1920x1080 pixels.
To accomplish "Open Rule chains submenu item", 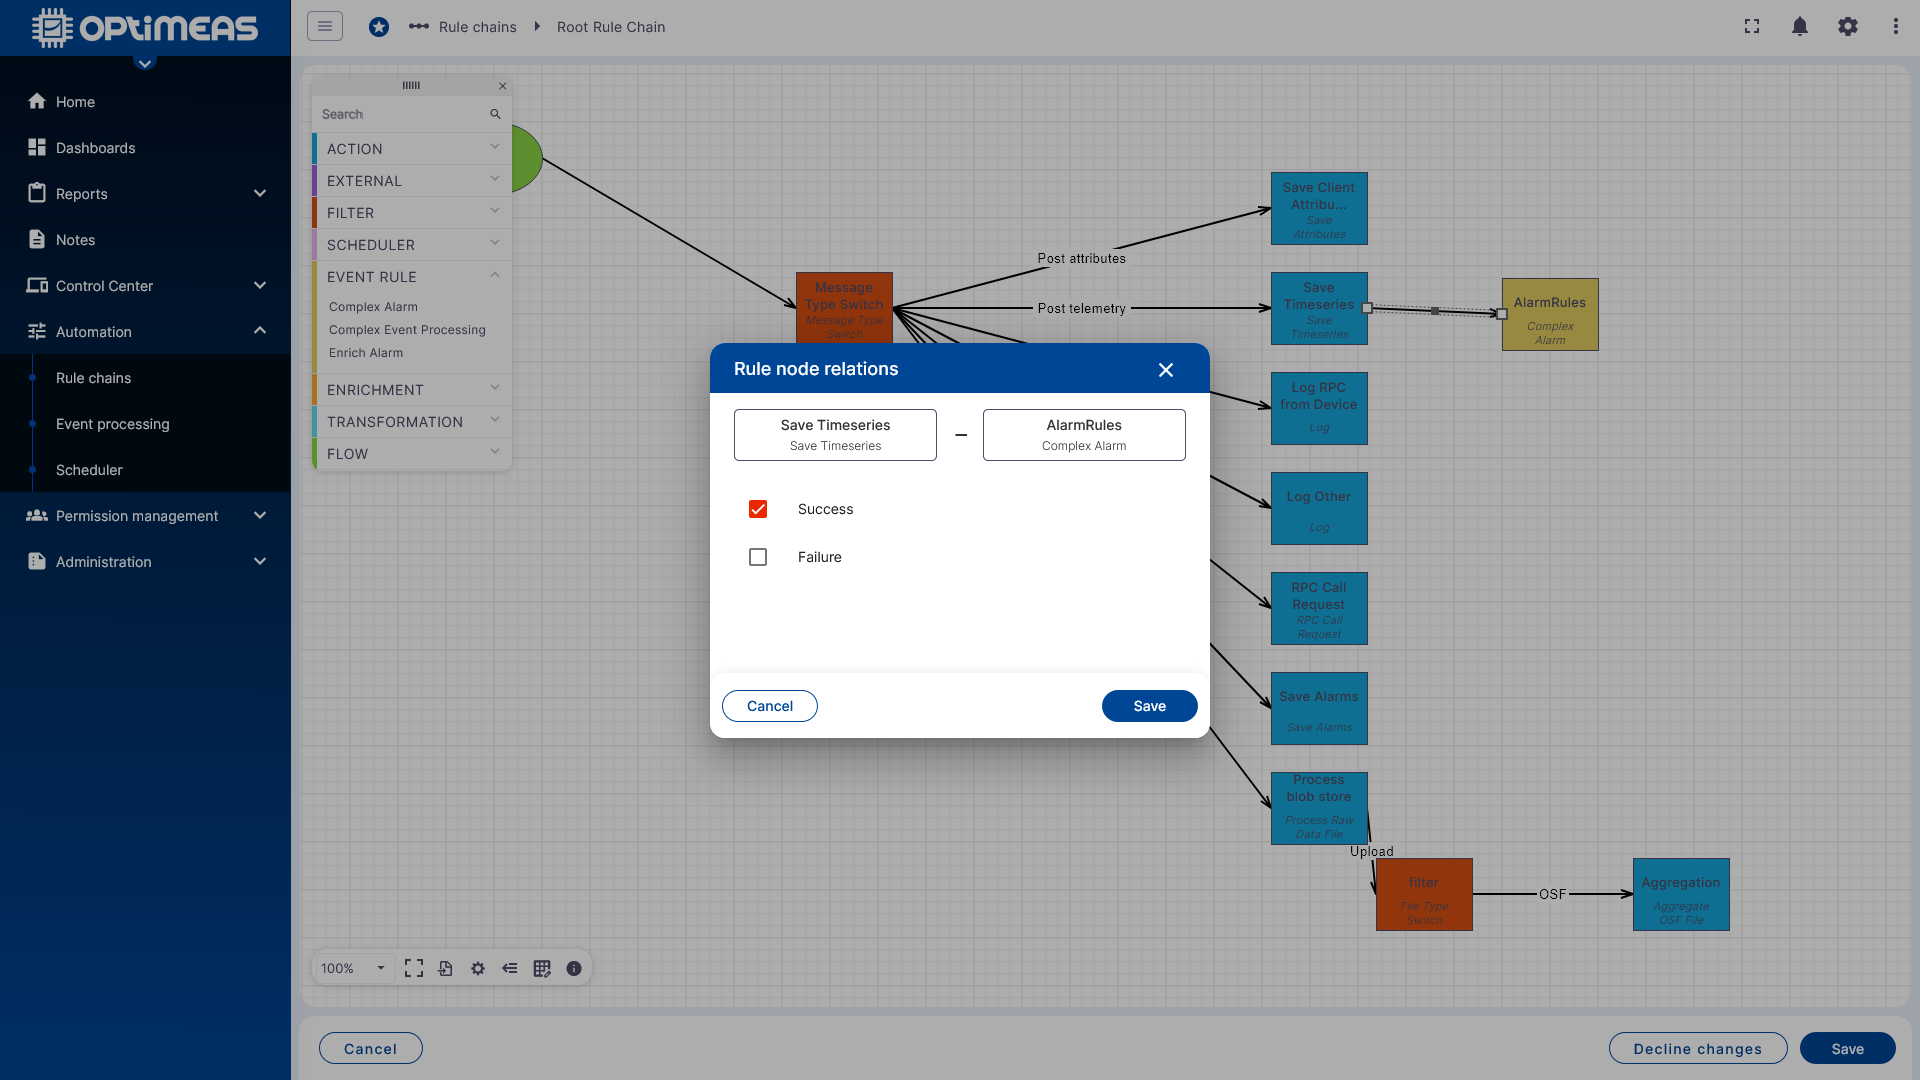I will pyautogui.click(x=93, y=378).
